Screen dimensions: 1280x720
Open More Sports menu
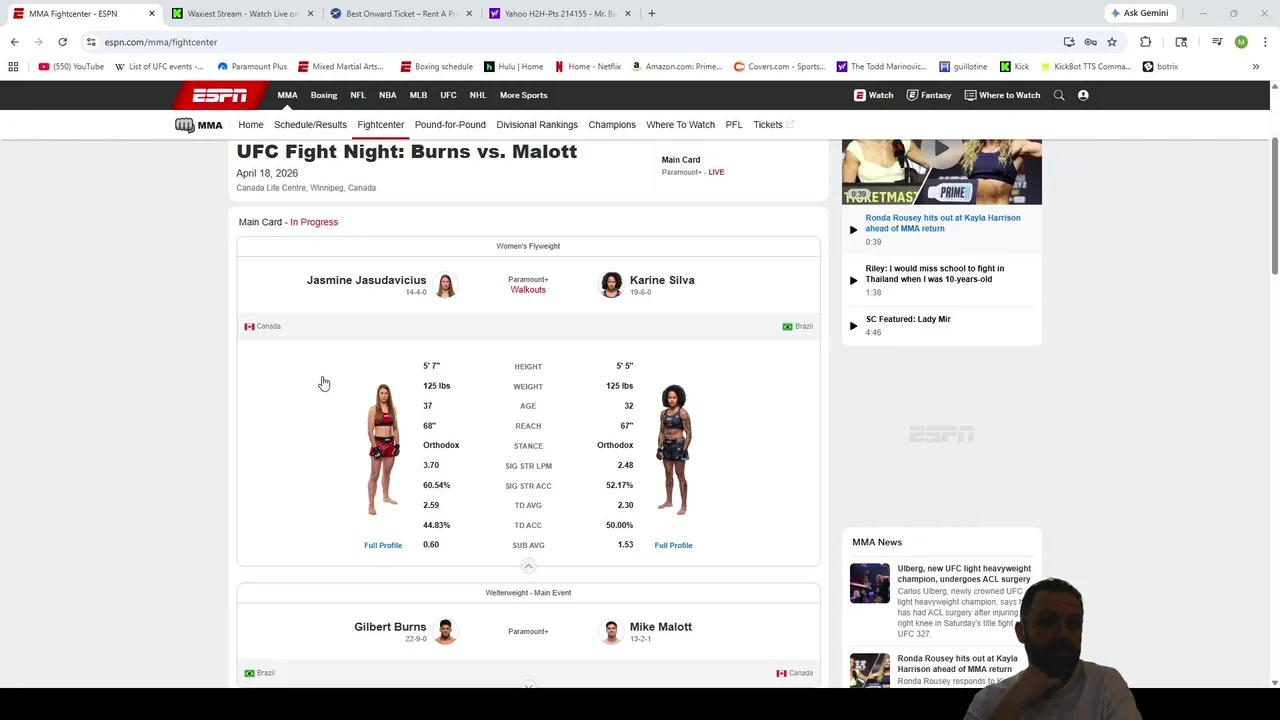tap(523, 95)
